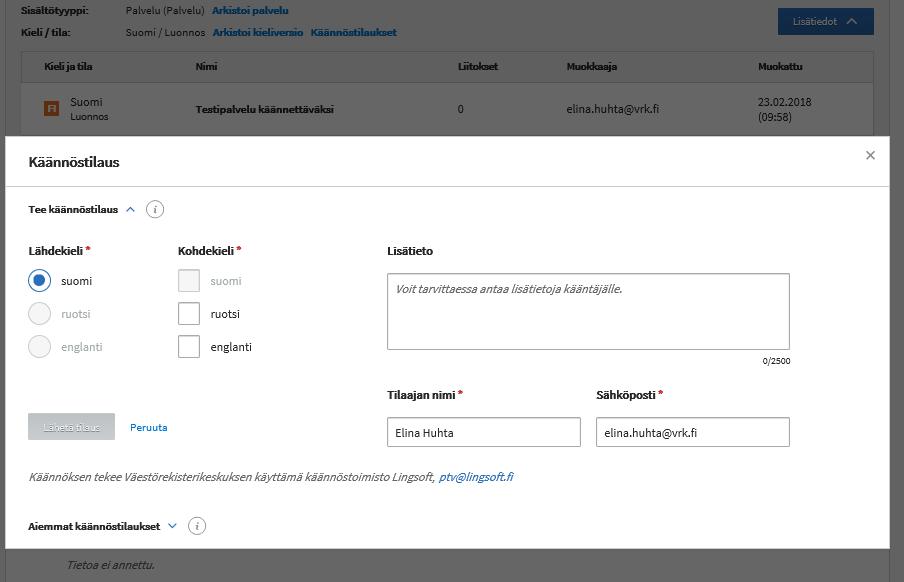Click the Arkistoi kieliversio link

click(x=258, y=32)
